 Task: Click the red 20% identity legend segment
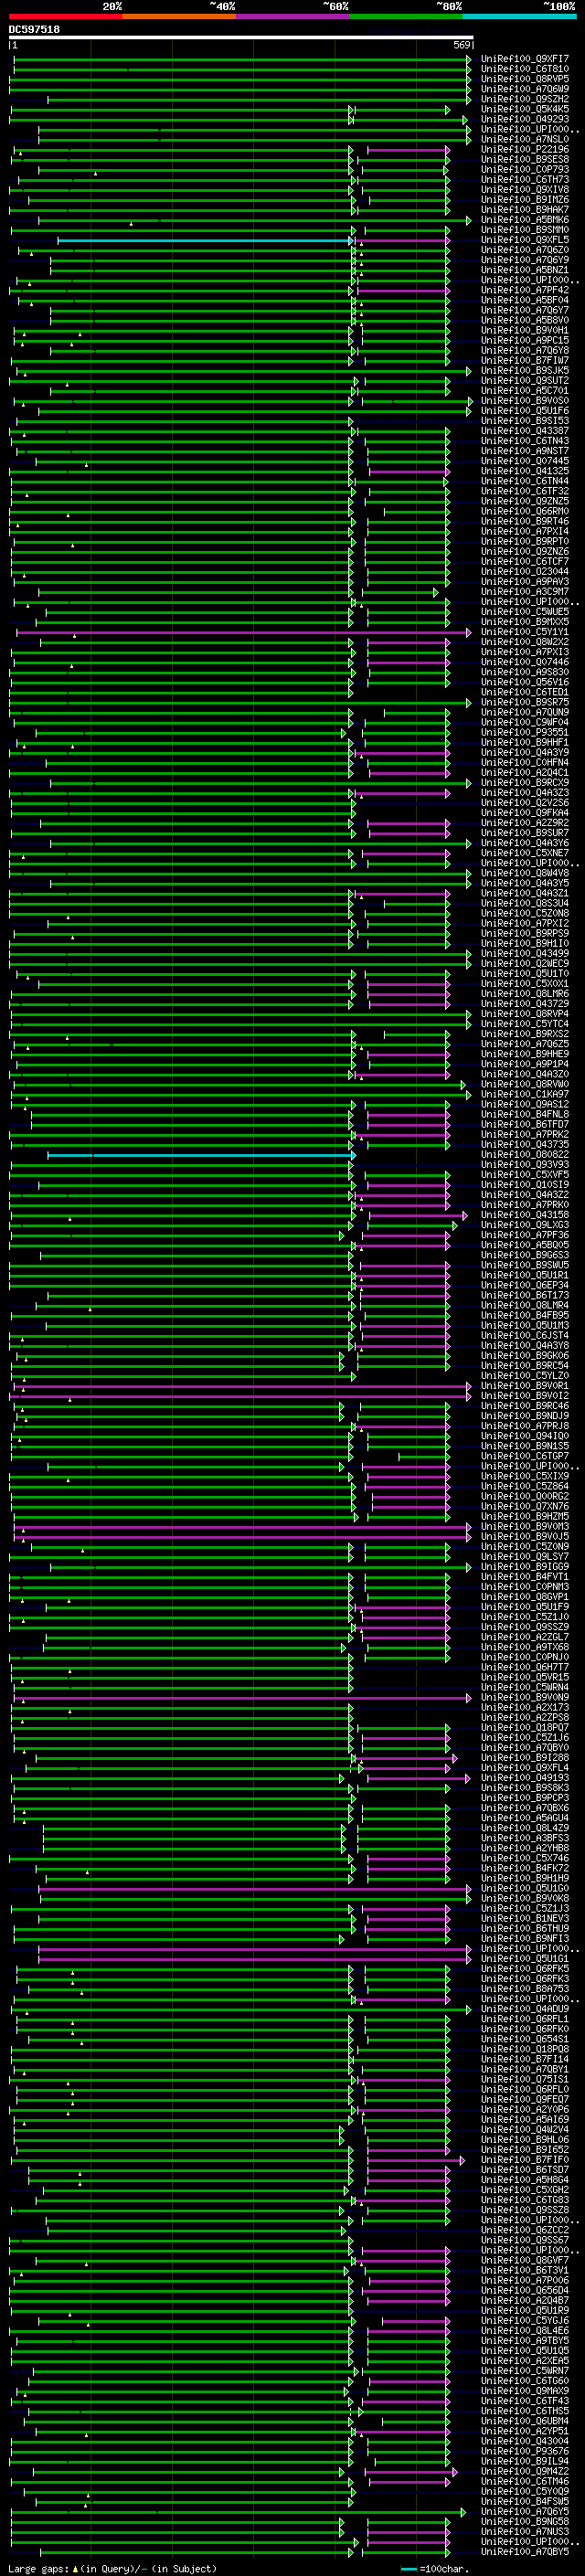pyautogui.click(x=65, y=16)
